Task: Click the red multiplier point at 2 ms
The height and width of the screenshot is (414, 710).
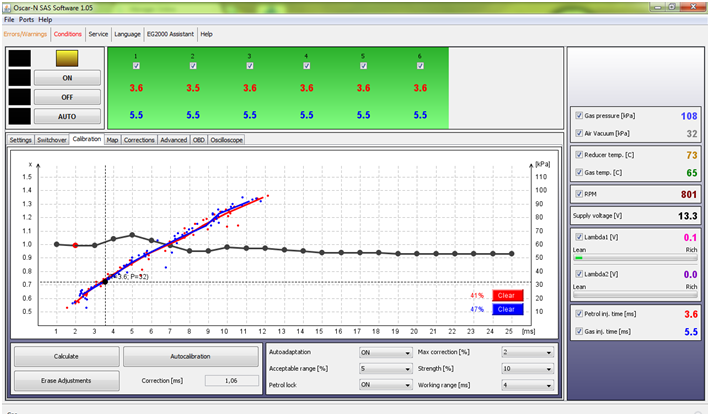Action: click(75, 246)
